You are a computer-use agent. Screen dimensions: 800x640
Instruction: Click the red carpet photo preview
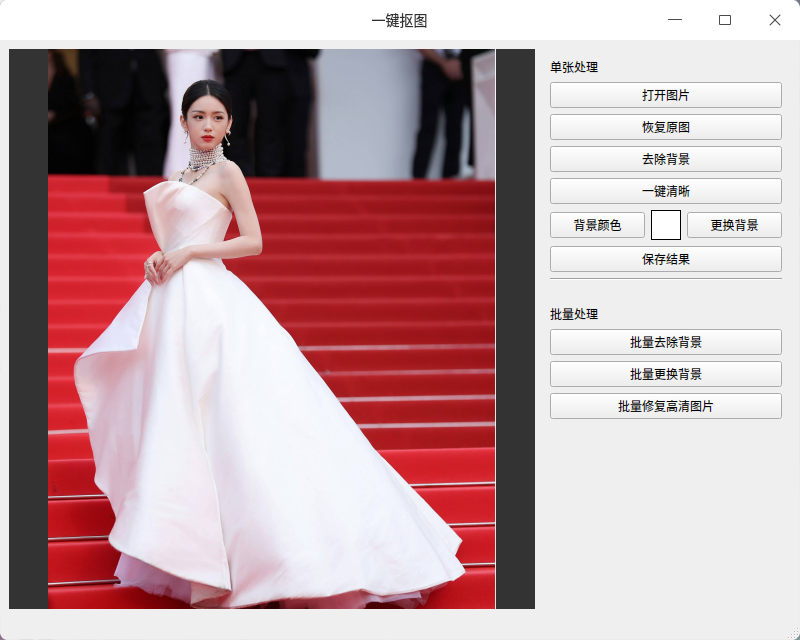click(x=271, y=329)
